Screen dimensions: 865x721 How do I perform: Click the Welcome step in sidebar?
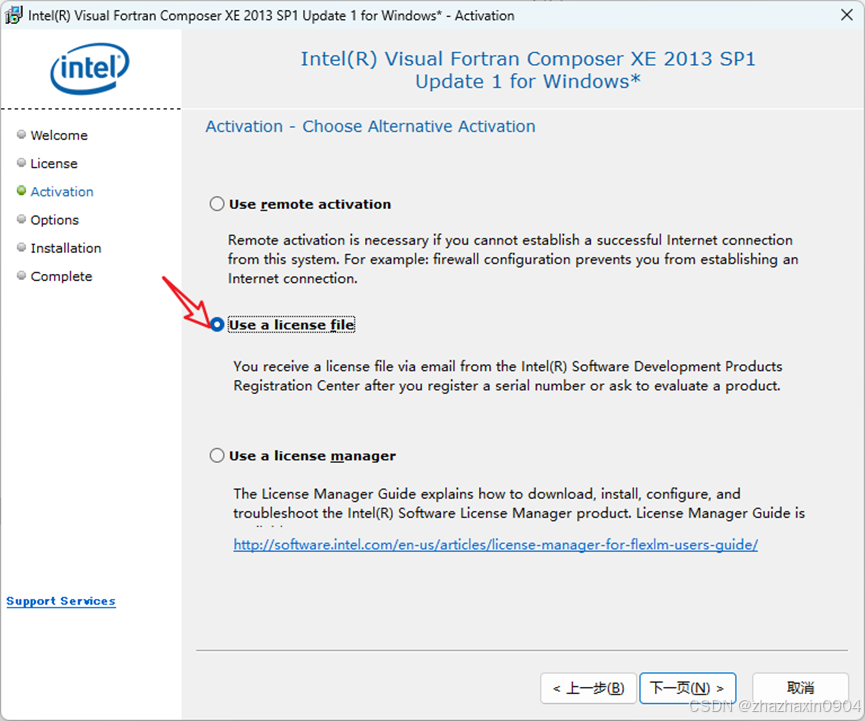click(59, 136)
